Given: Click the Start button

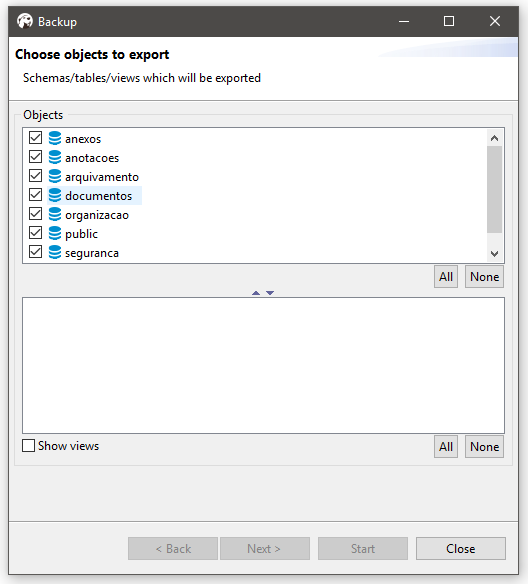Looking at the screenshot, I should [x=363, y=549].
